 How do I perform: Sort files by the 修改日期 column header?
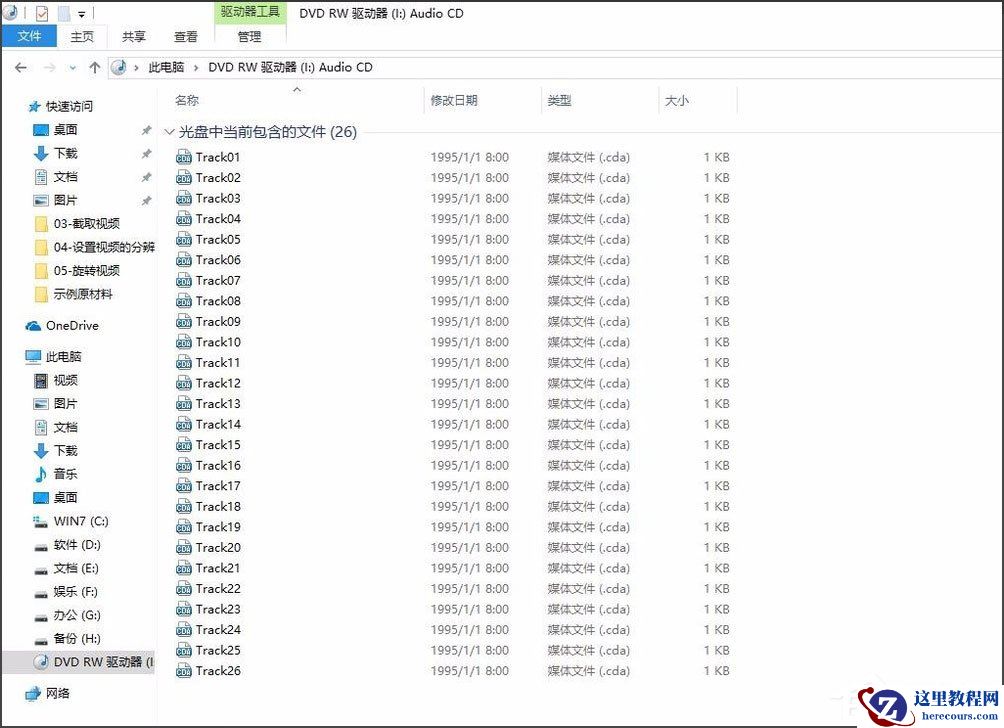coord(455,100)
